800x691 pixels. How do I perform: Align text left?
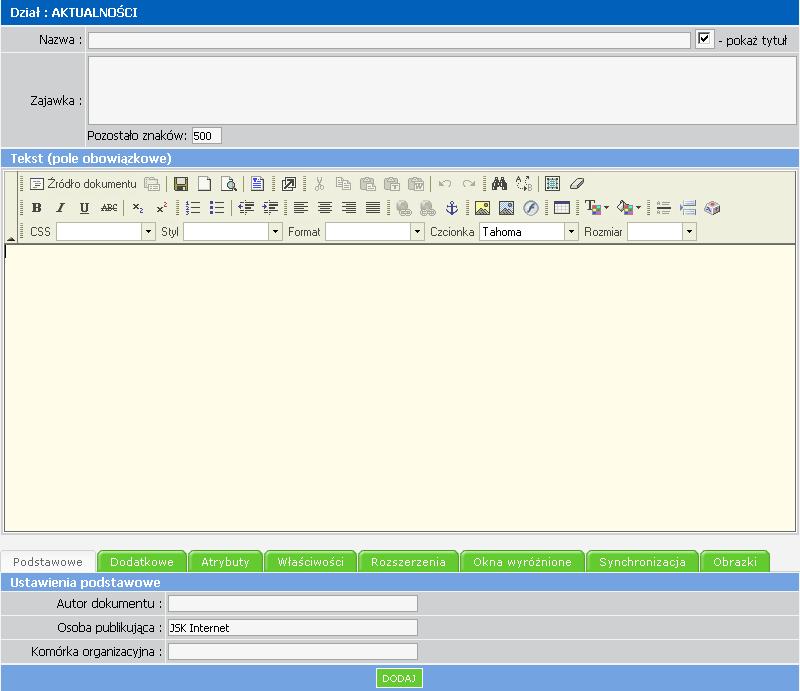301,208
